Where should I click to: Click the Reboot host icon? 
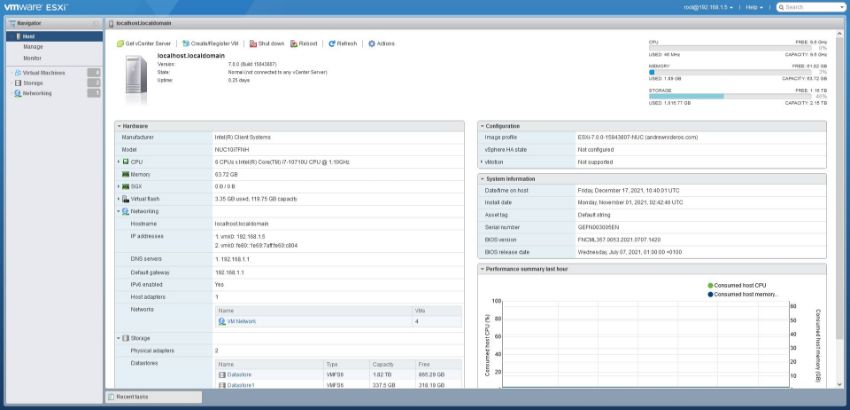294,43
